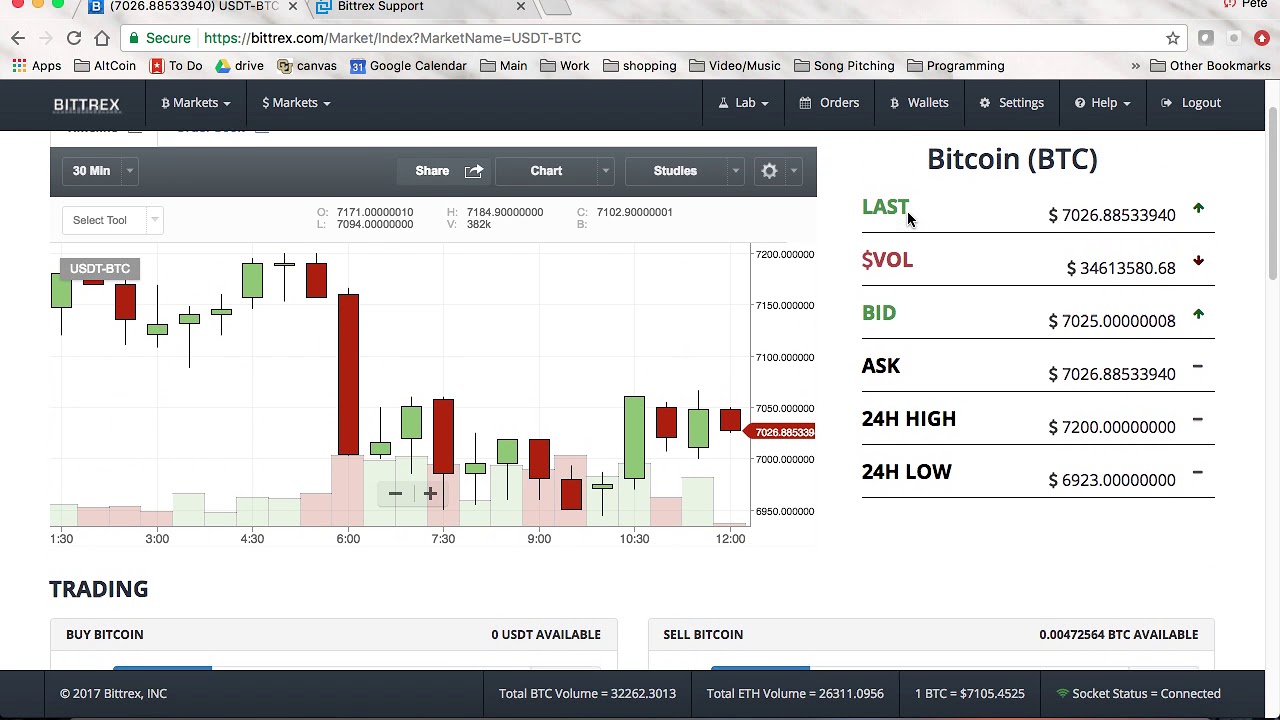Close the Bittrex Support tab
Screen dimensions: 1280x720
point(521,7)
